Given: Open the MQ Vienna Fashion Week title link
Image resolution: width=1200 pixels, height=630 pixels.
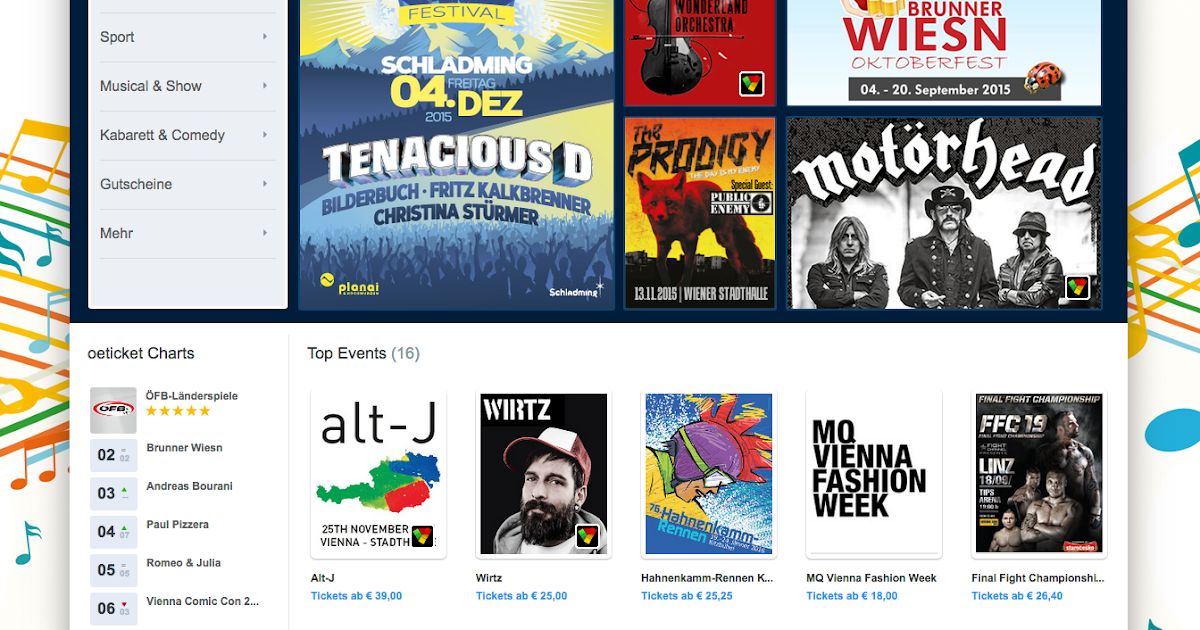Looking at the screenshot, I should pyautogui.click(x=871, y=578).
